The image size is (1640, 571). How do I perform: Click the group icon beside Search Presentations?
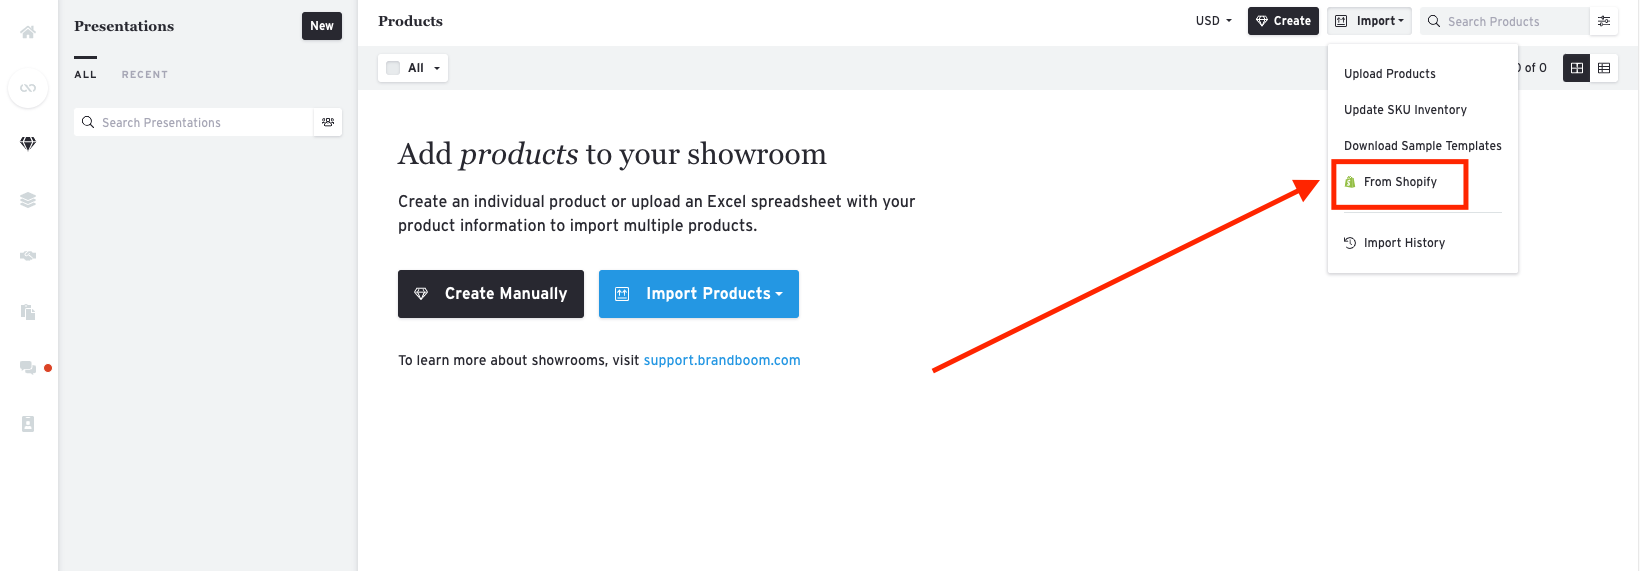[328, 122]
